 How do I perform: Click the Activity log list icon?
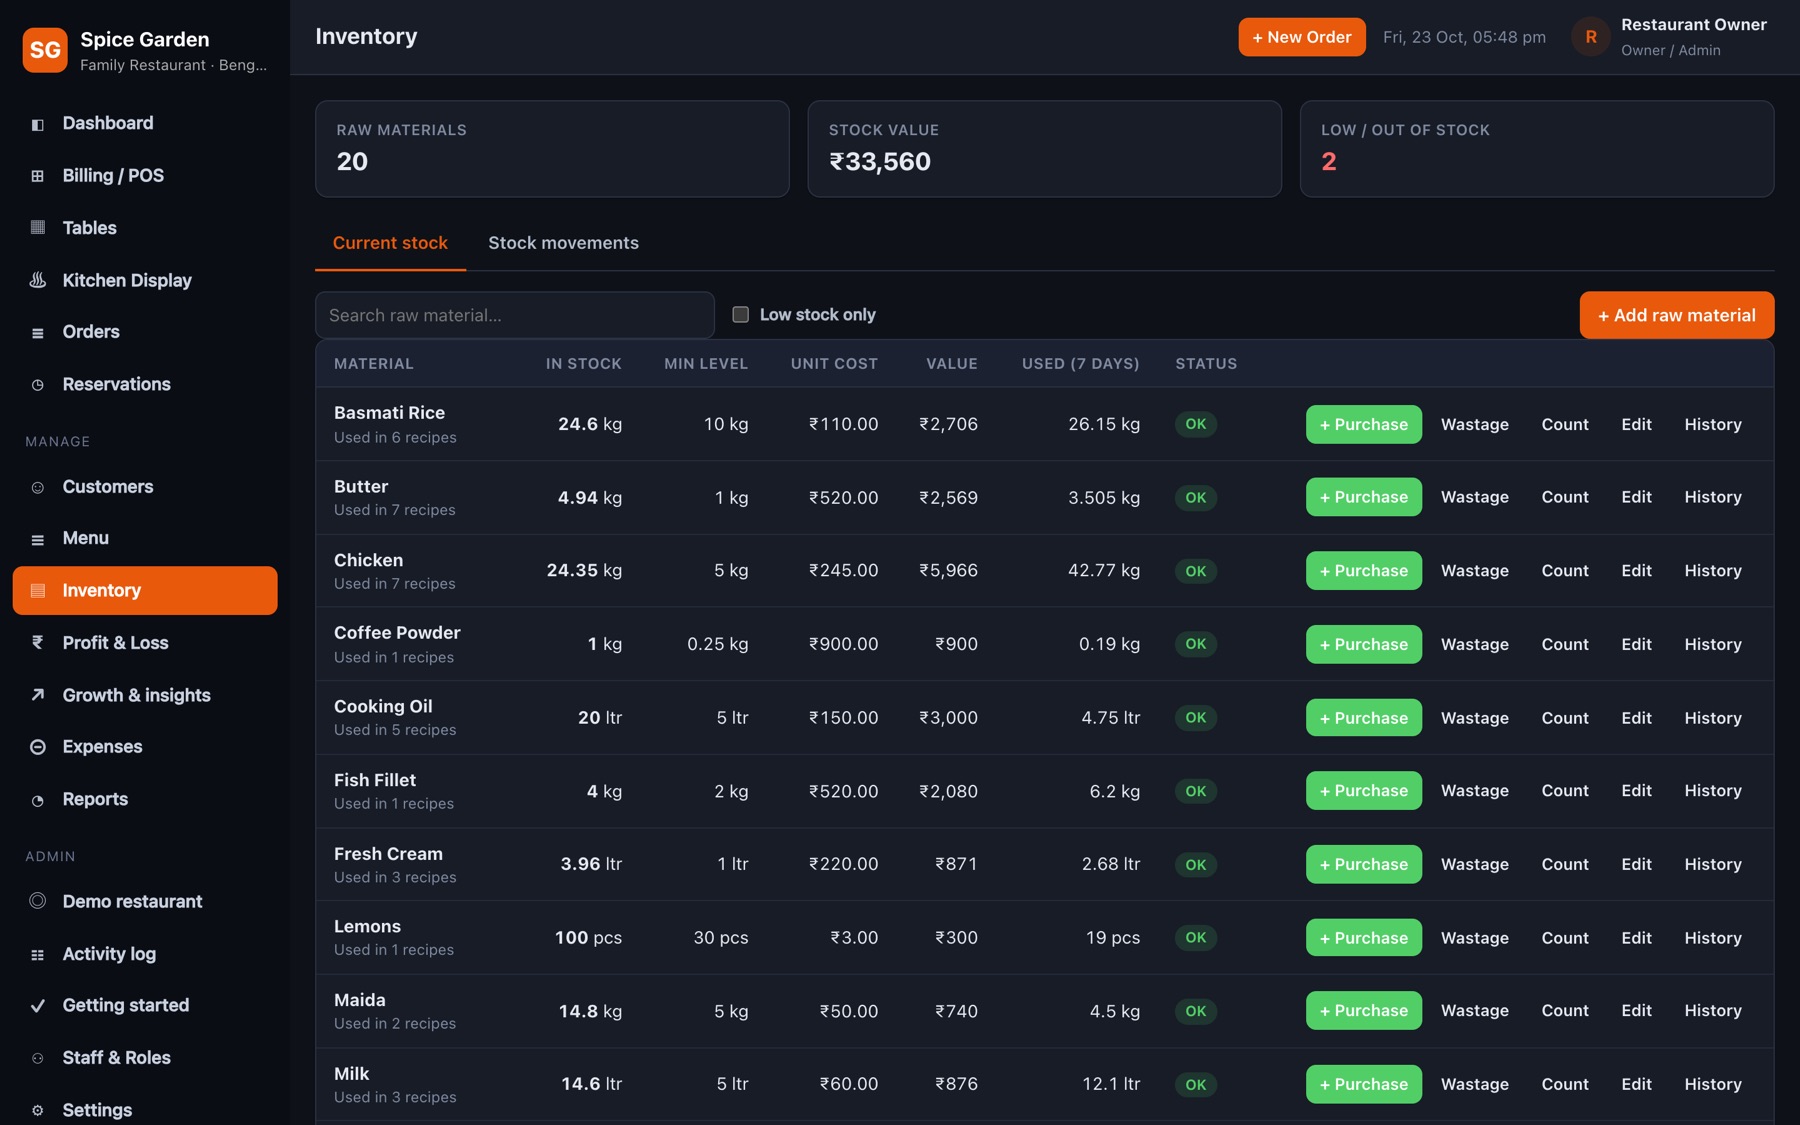38,954
